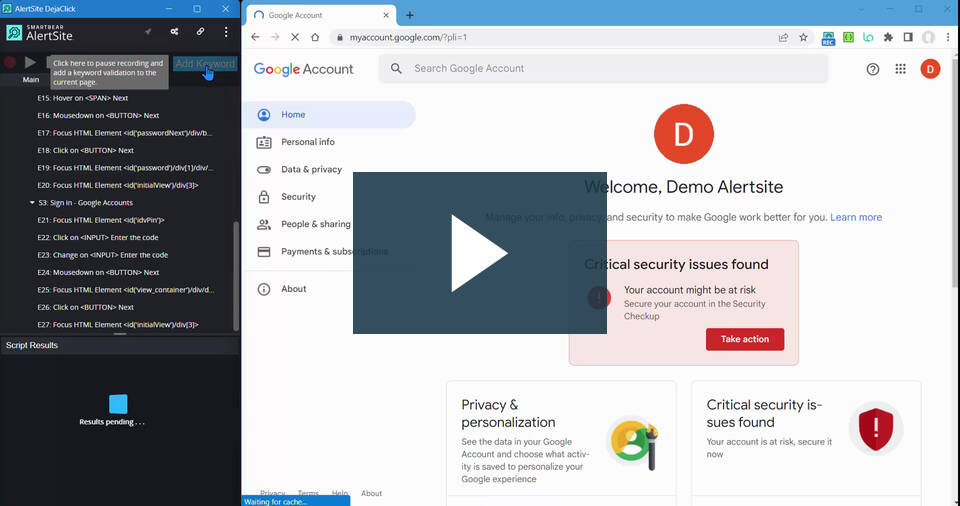The width and height of the screenshot is (960, 506).
Task: Select event E24: Mousedown on BUTTON Next
Action: (x=98, y=273)
